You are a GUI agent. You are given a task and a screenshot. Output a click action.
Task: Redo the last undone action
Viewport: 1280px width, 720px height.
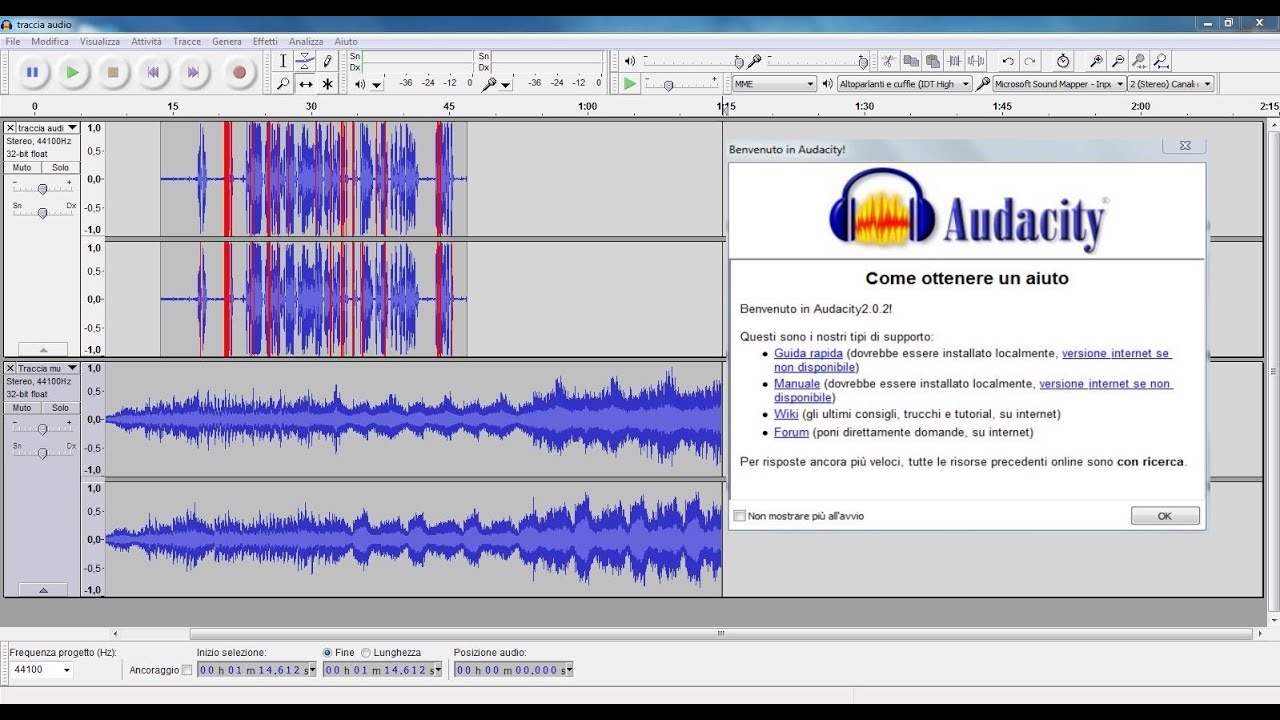tap(1030, 61)
